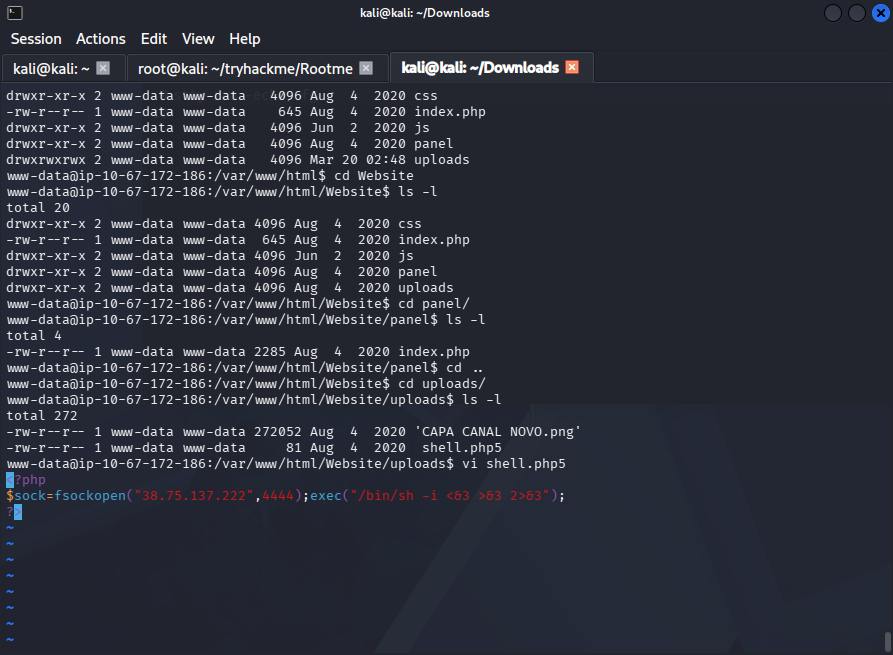
Task: Open the Help menu
Action: point(245,39)
